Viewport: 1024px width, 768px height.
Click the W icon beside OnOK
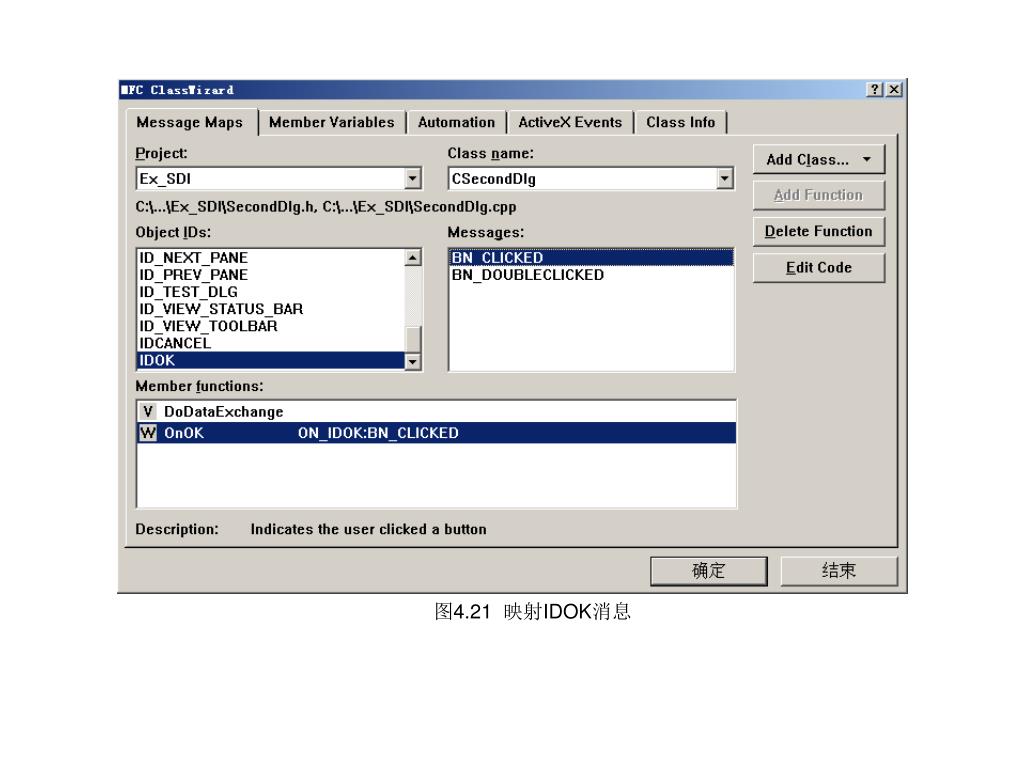tap(148, 433)
